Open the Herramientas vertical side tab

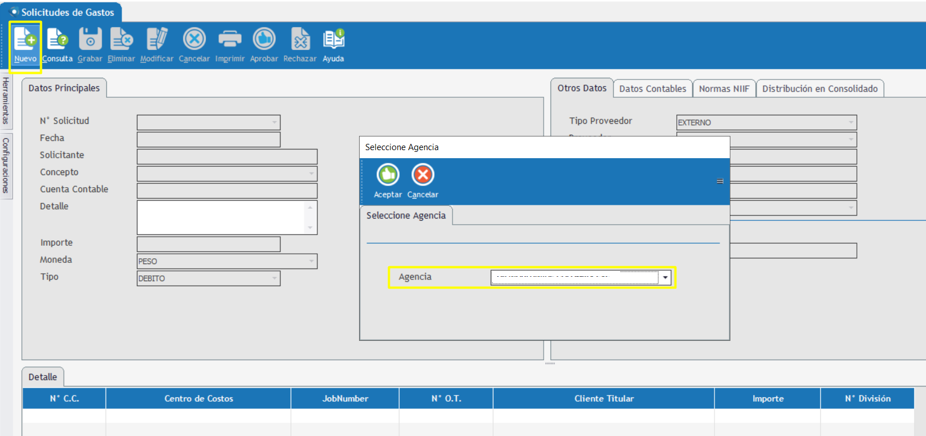point(6,101)
